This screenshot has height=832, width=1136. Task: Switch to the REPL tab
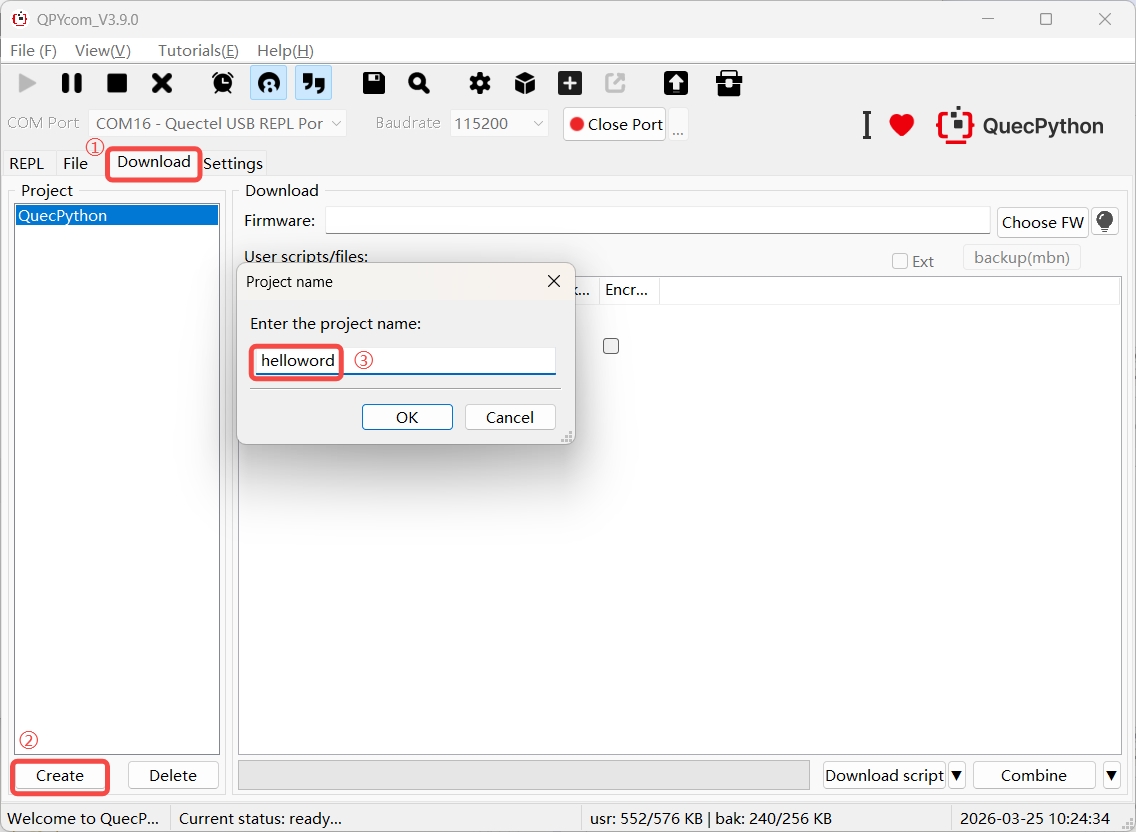(x=27, y=163)
